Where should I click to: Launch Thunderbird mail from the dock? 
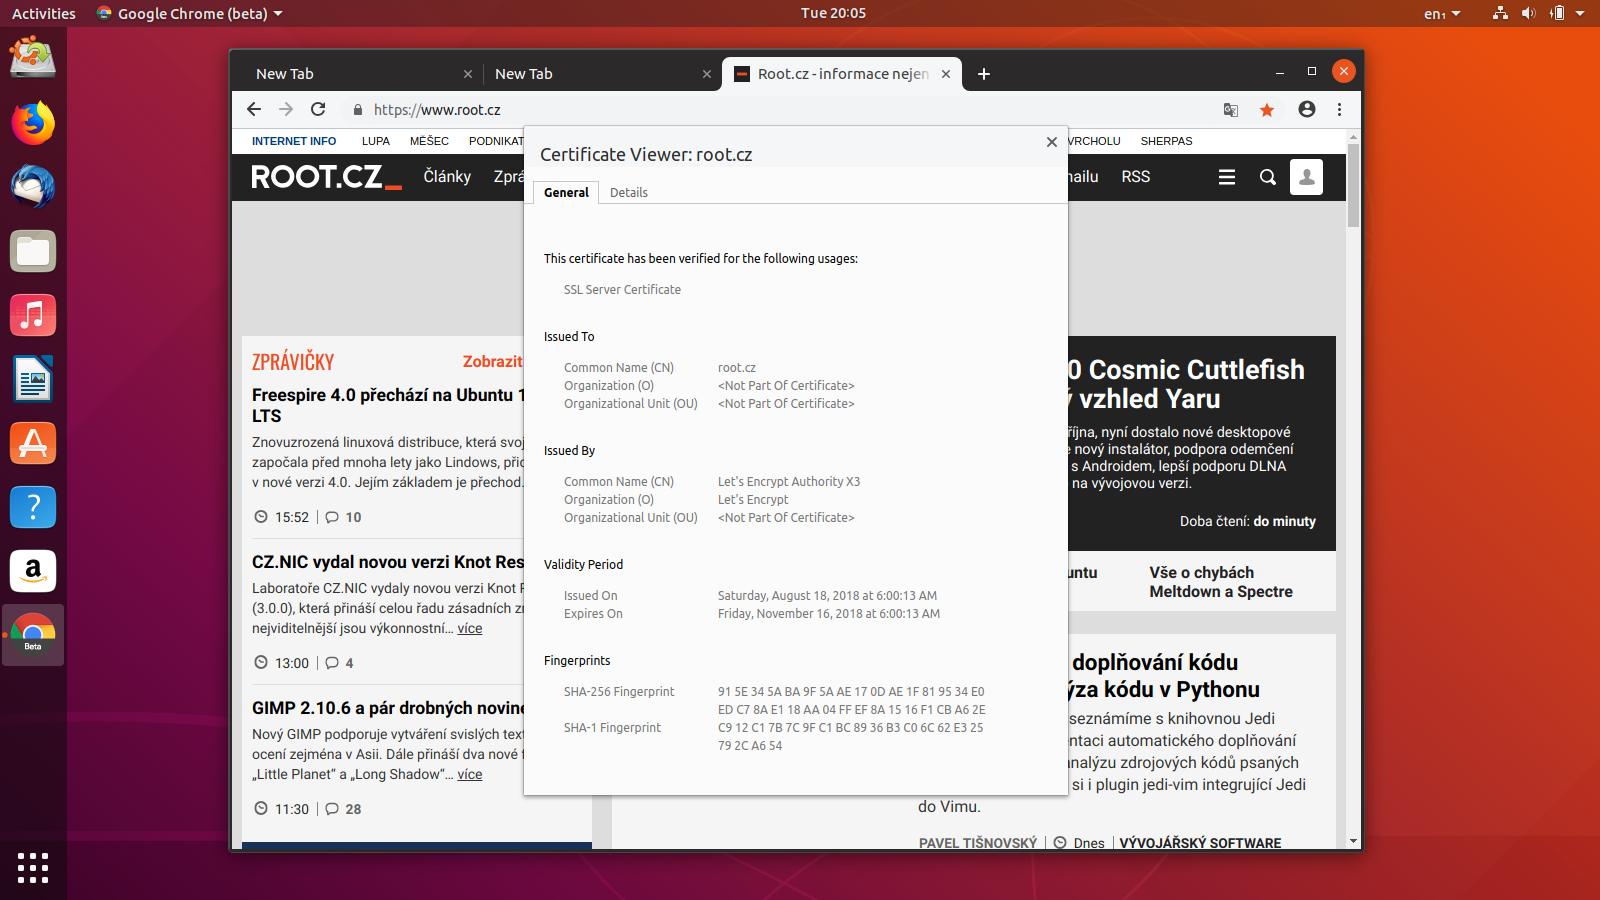(33, 187)
